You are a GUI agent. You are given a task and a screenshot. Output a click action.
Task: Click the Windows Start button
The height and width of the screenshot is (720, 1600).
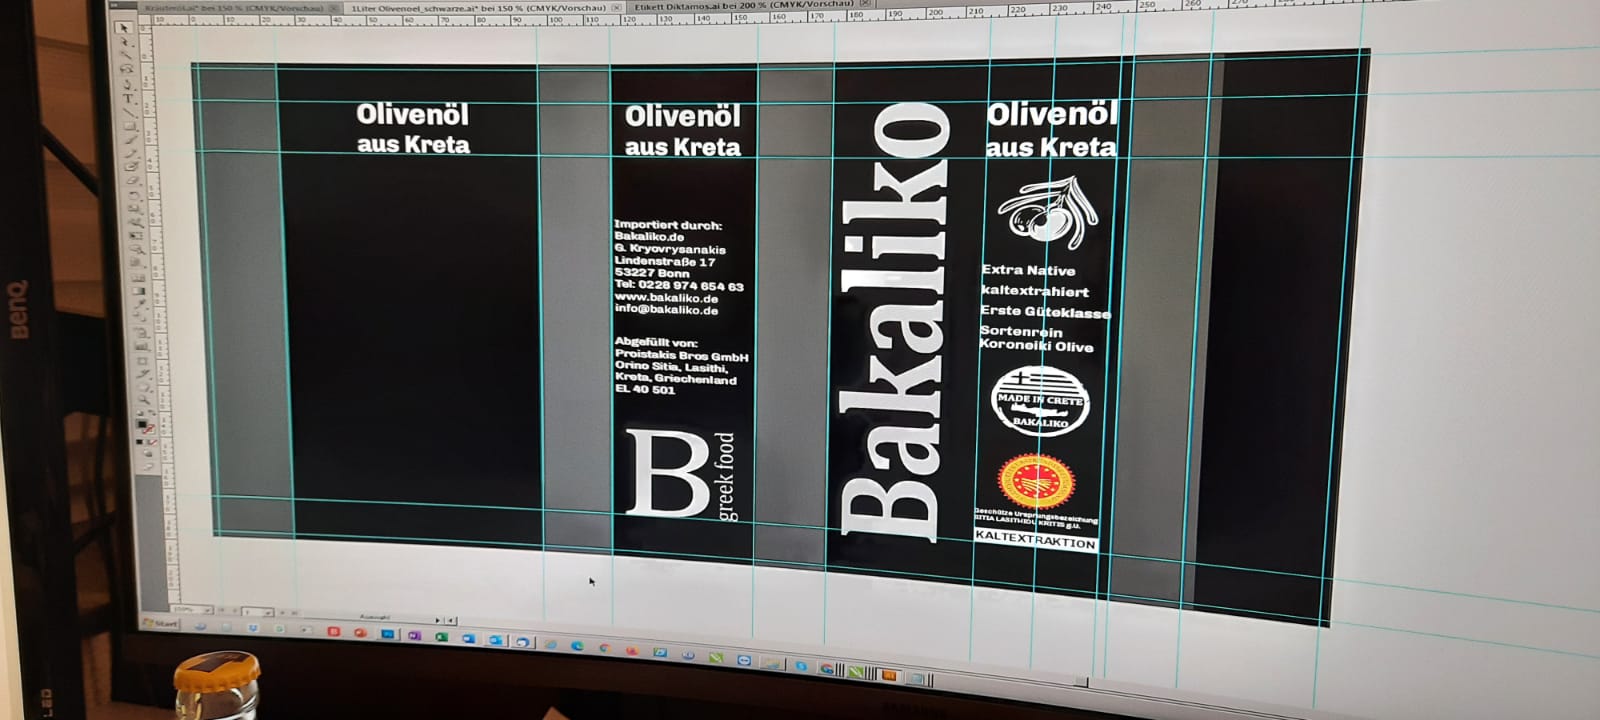click(160, 624)
